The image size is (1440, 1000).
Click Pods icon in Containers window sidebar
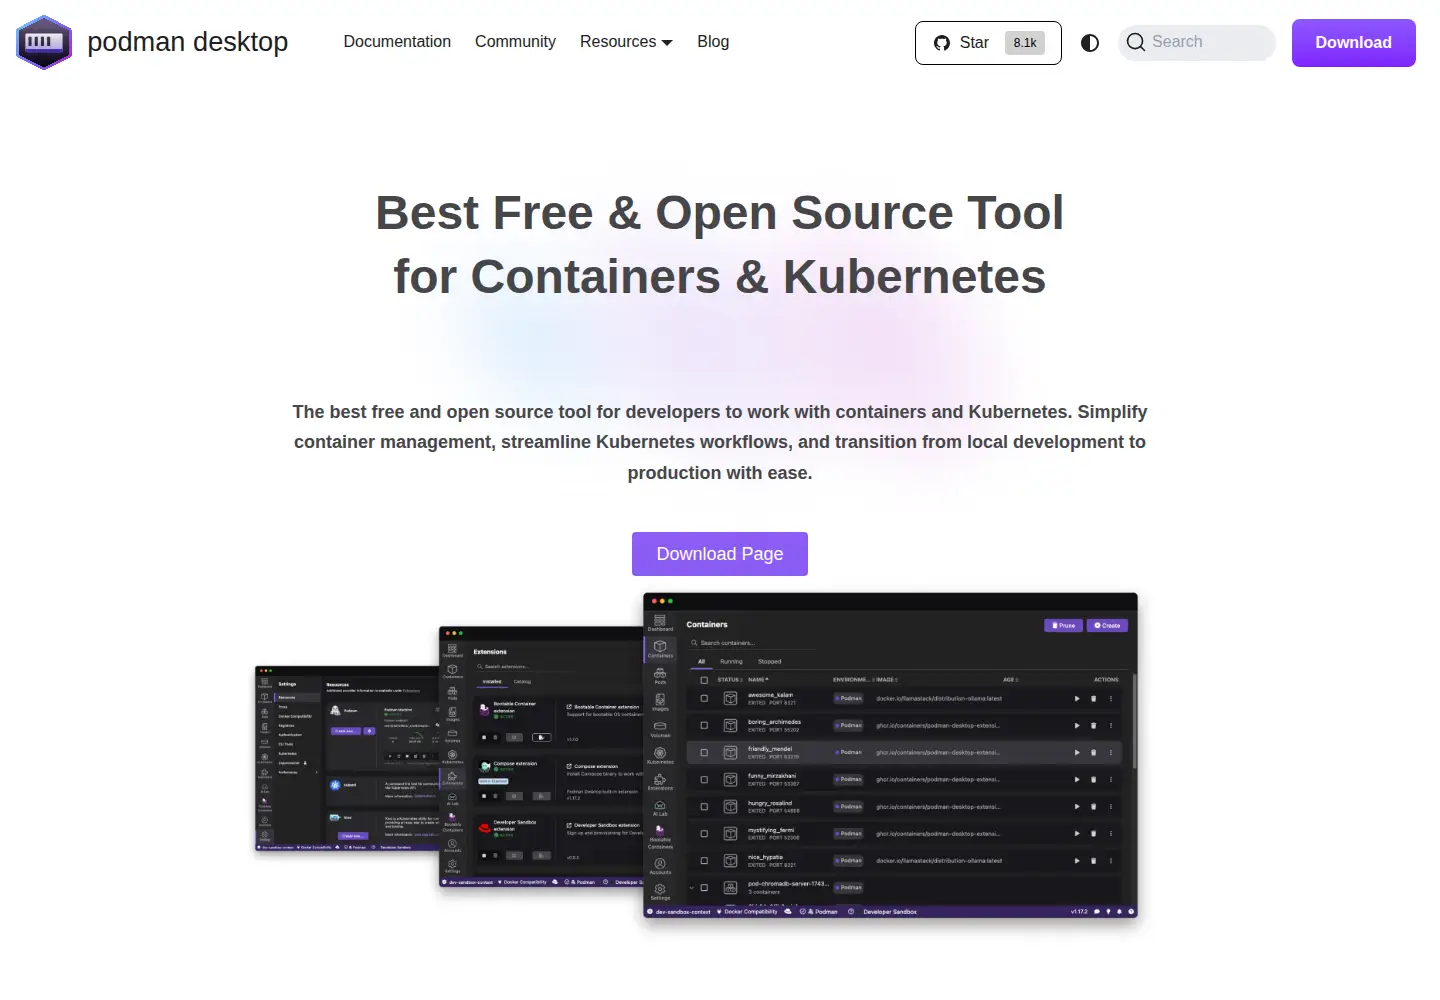[660, 675]
